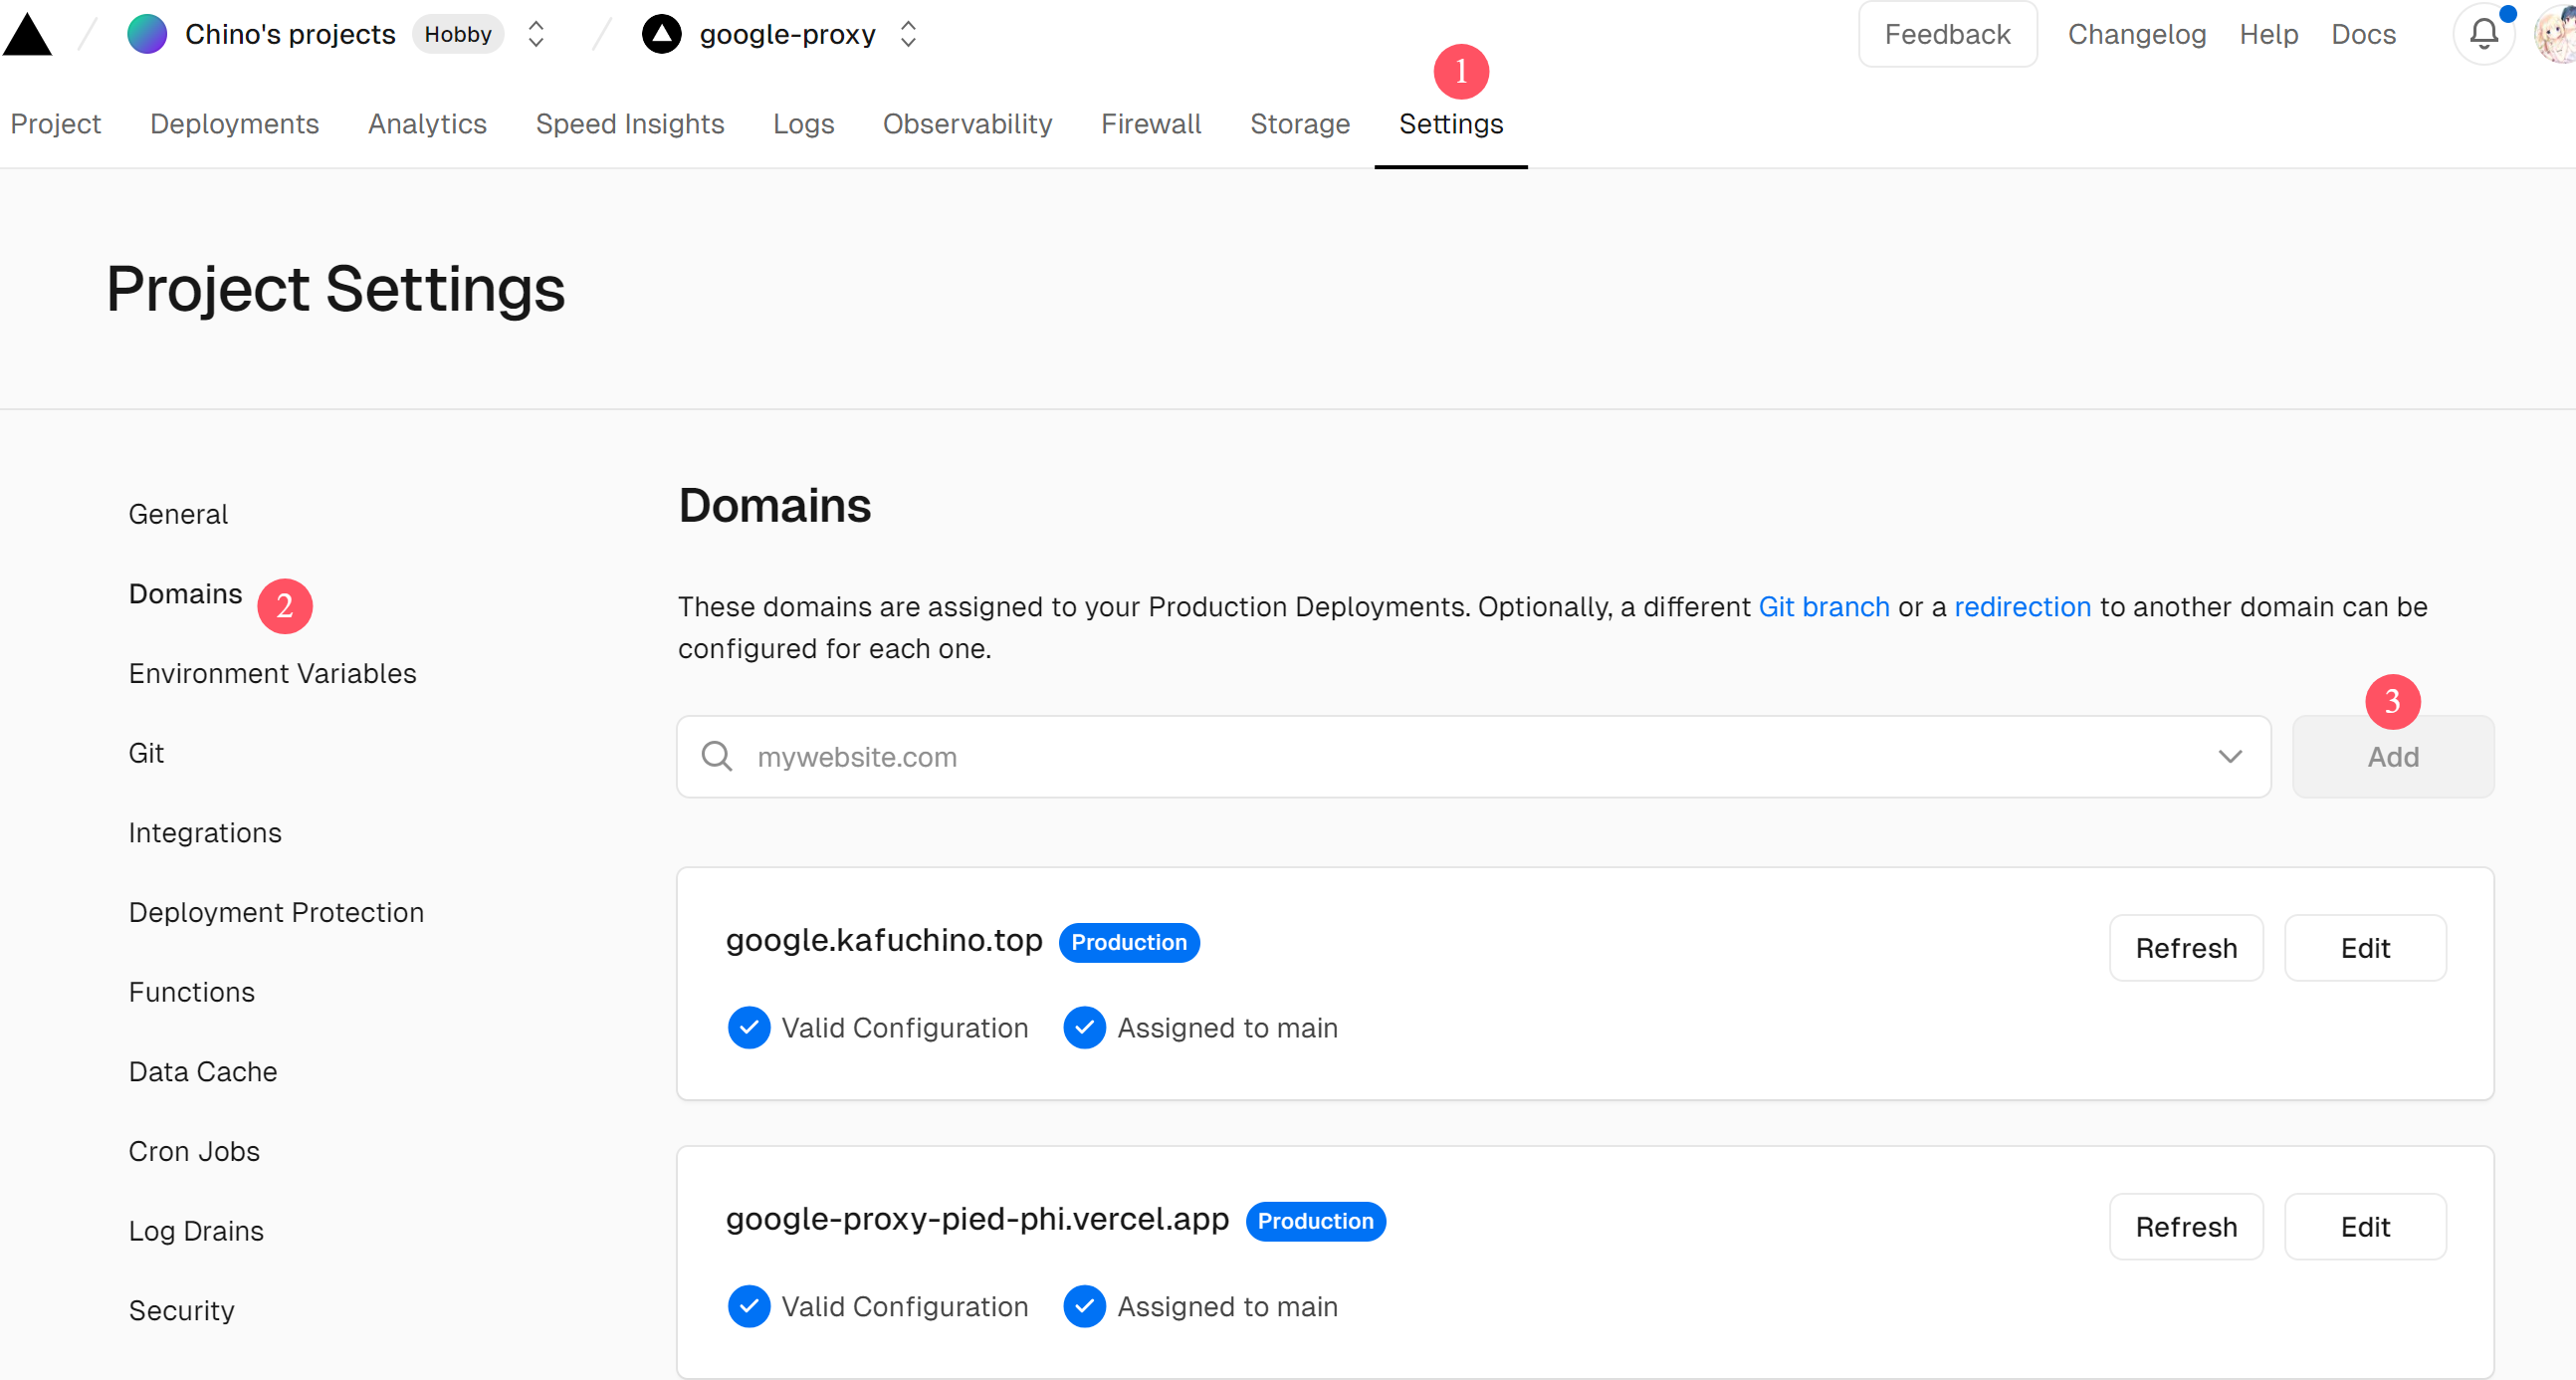Open Git settings in sidebar
2576x1380 pixels.
(146, 753)
